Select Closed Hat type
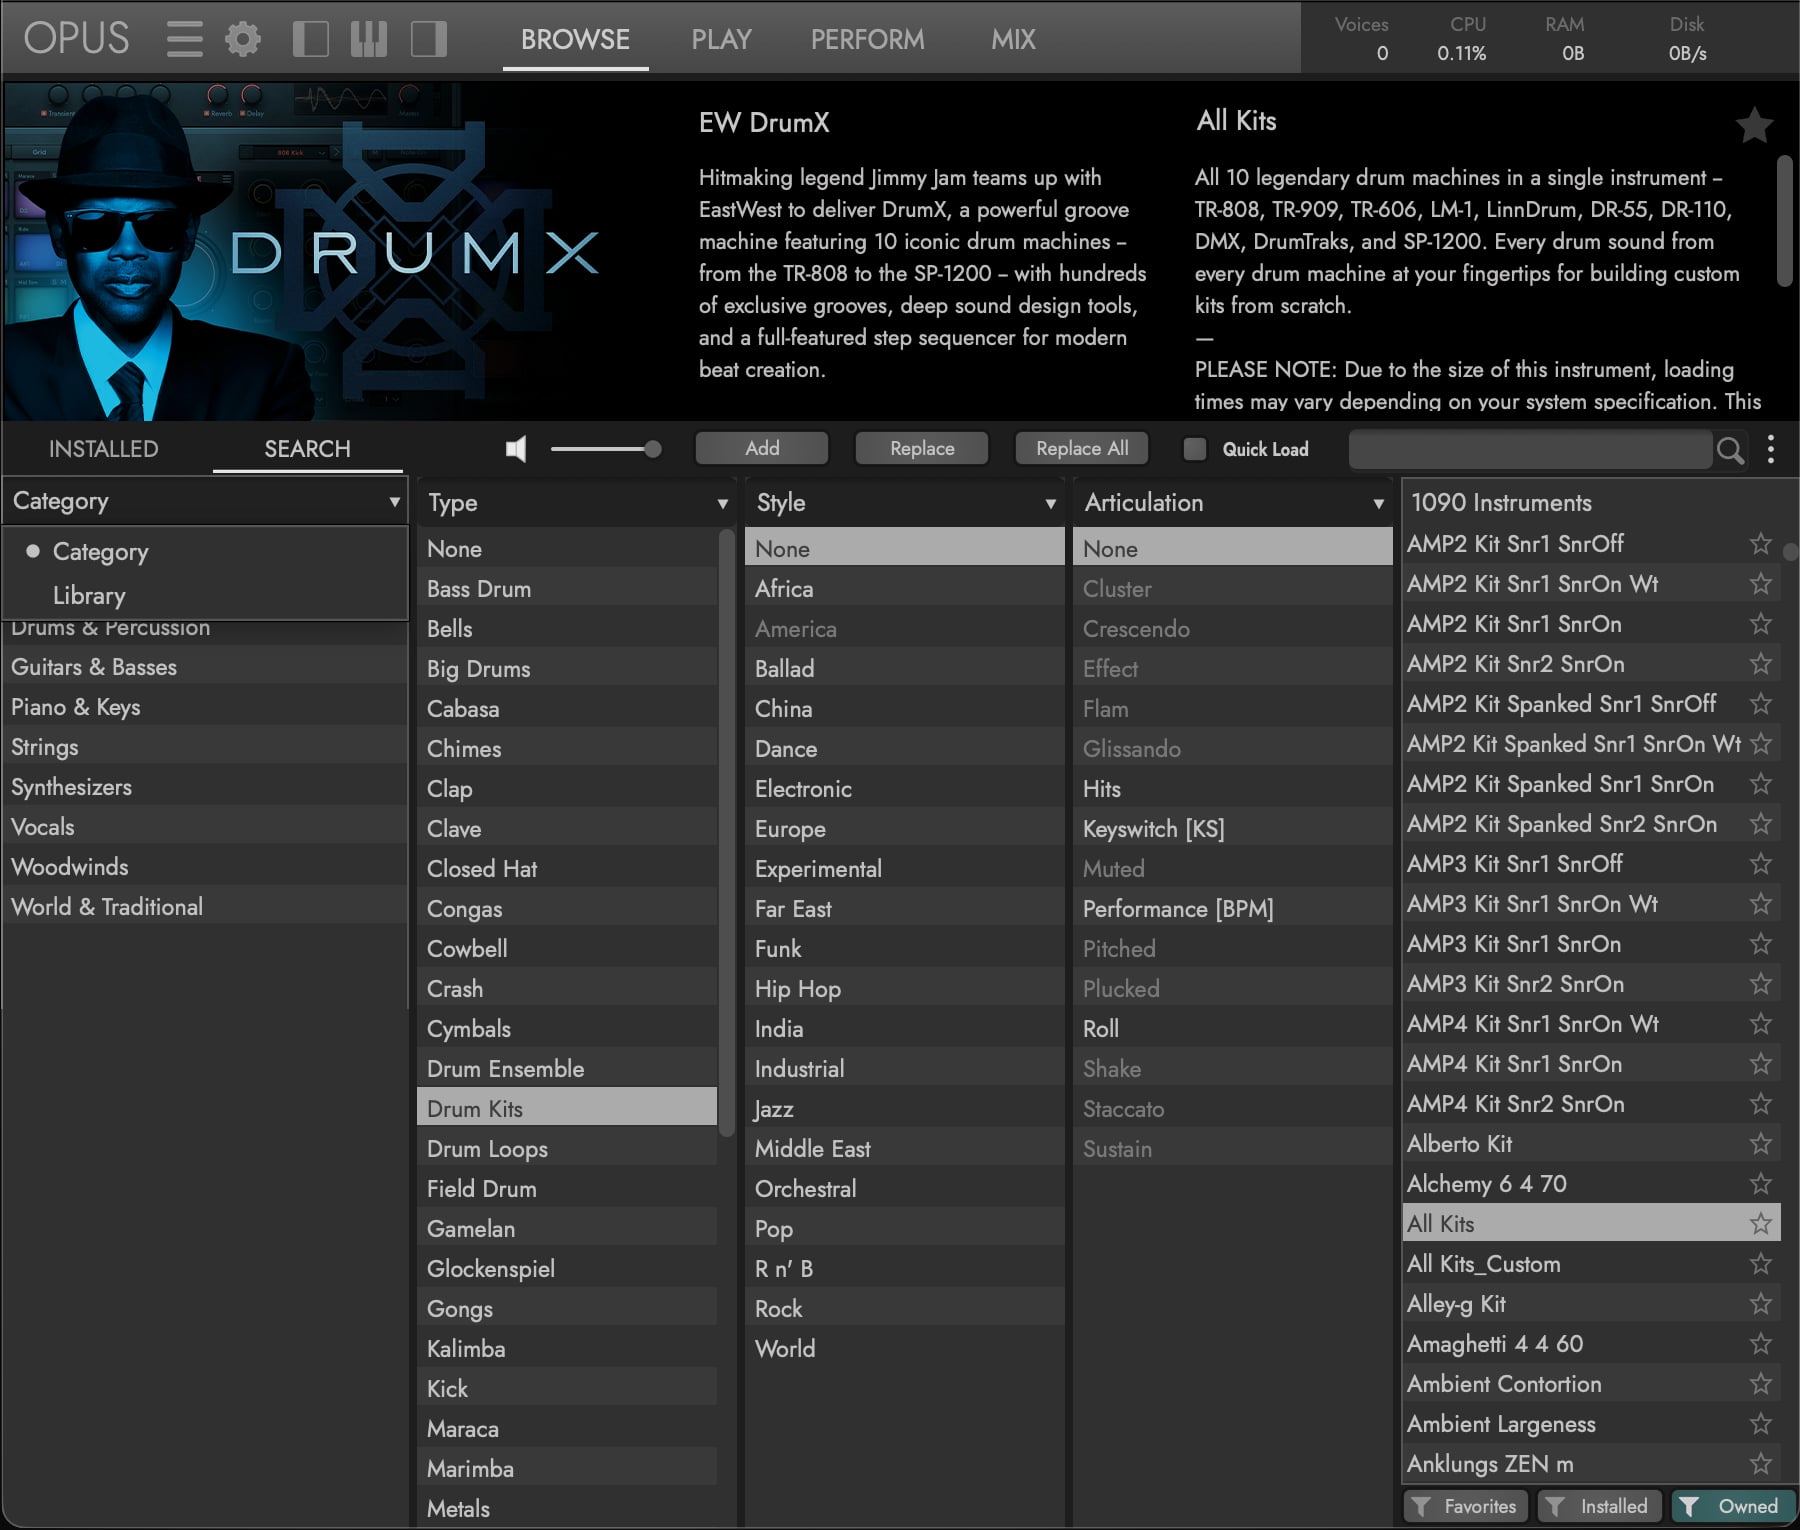 tap(567, 869)
